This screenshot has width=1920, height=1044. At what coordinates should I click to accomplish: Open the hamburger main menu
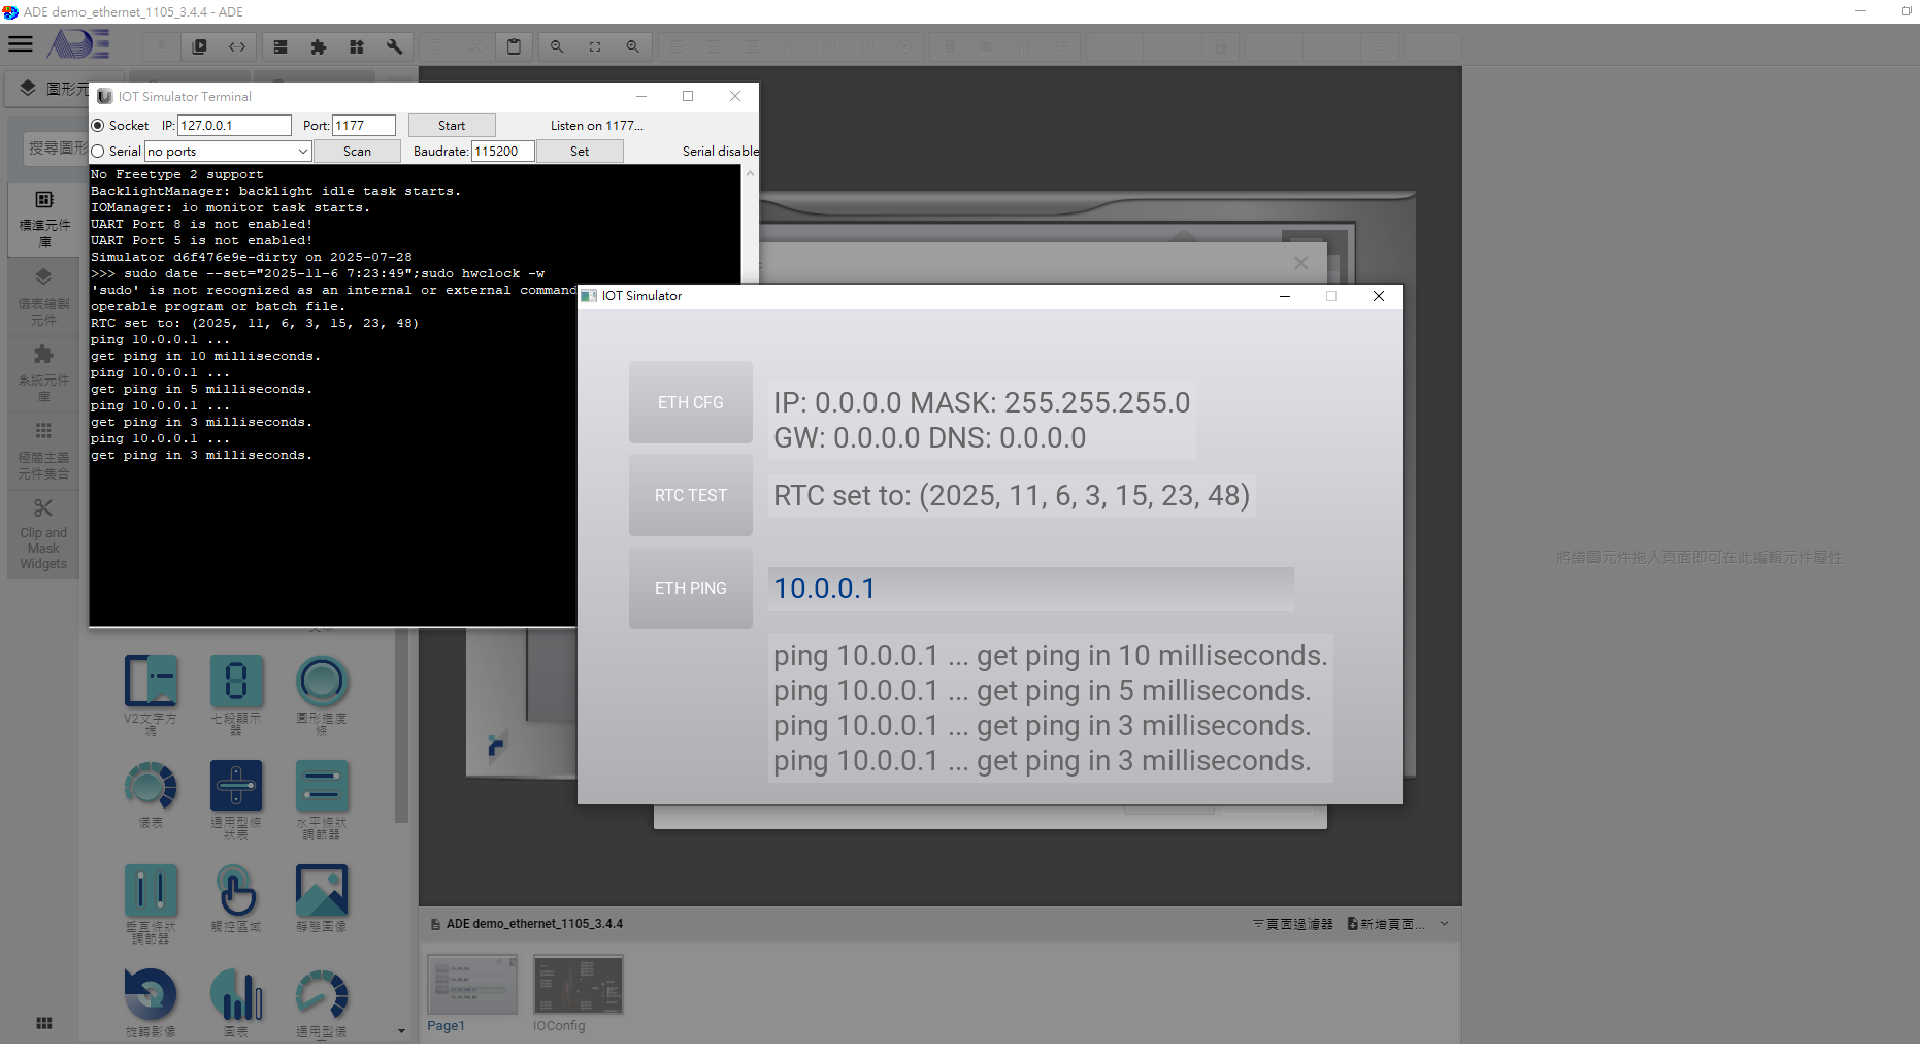click(x=21, y=45)
